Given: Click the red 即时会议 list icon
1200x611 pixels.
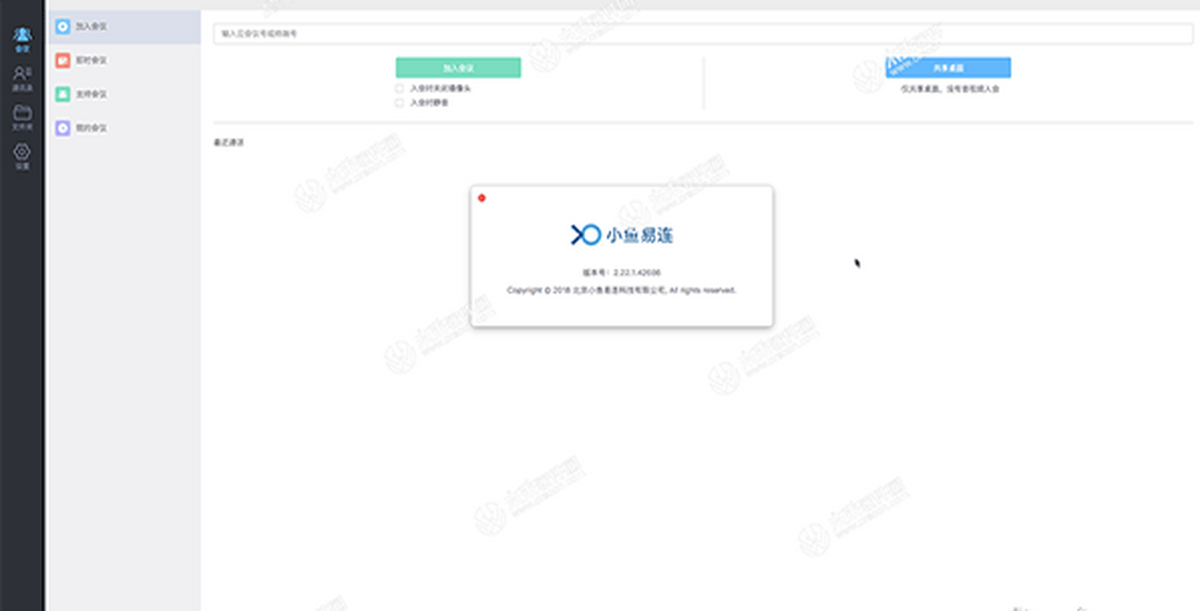Looking at the screenshot, I should (63, 60).
